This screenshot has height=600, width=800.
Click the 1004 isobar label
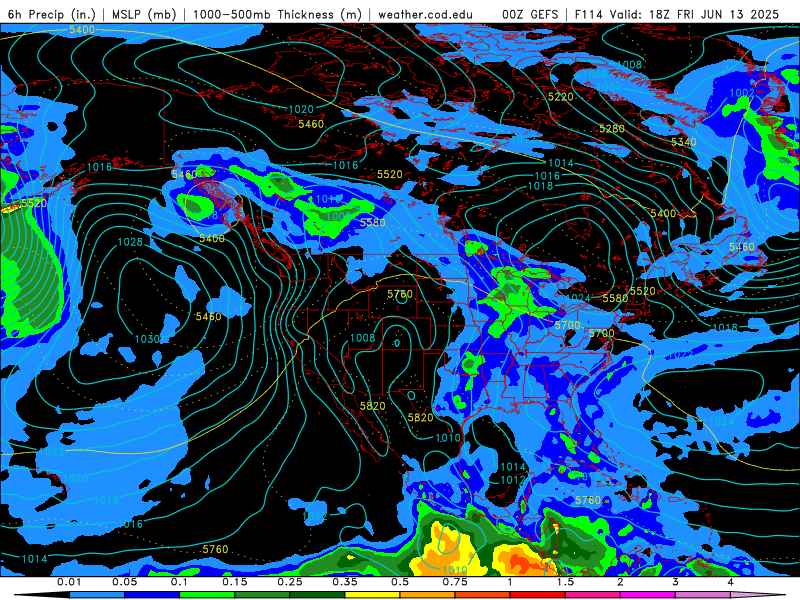pos(608,88)
